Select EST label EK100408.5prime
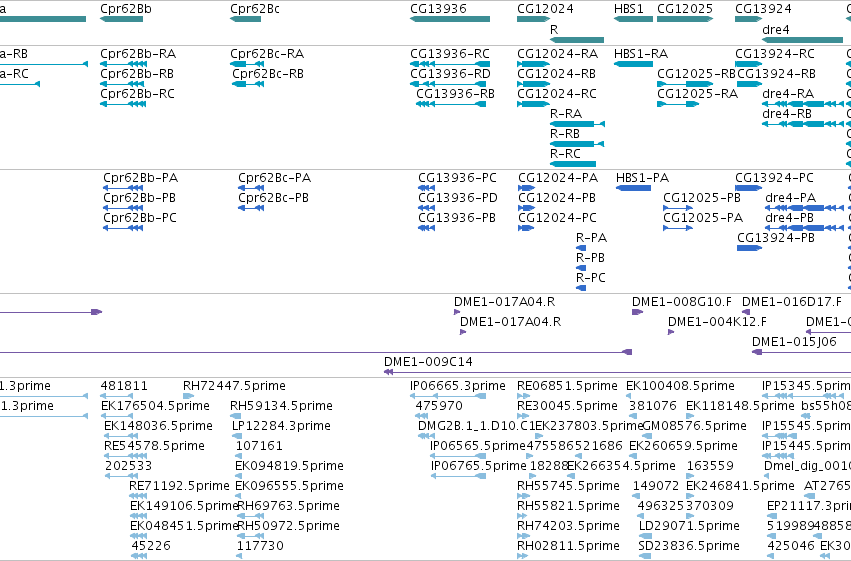This screenshot has width=851, height=561. point(680,386)
